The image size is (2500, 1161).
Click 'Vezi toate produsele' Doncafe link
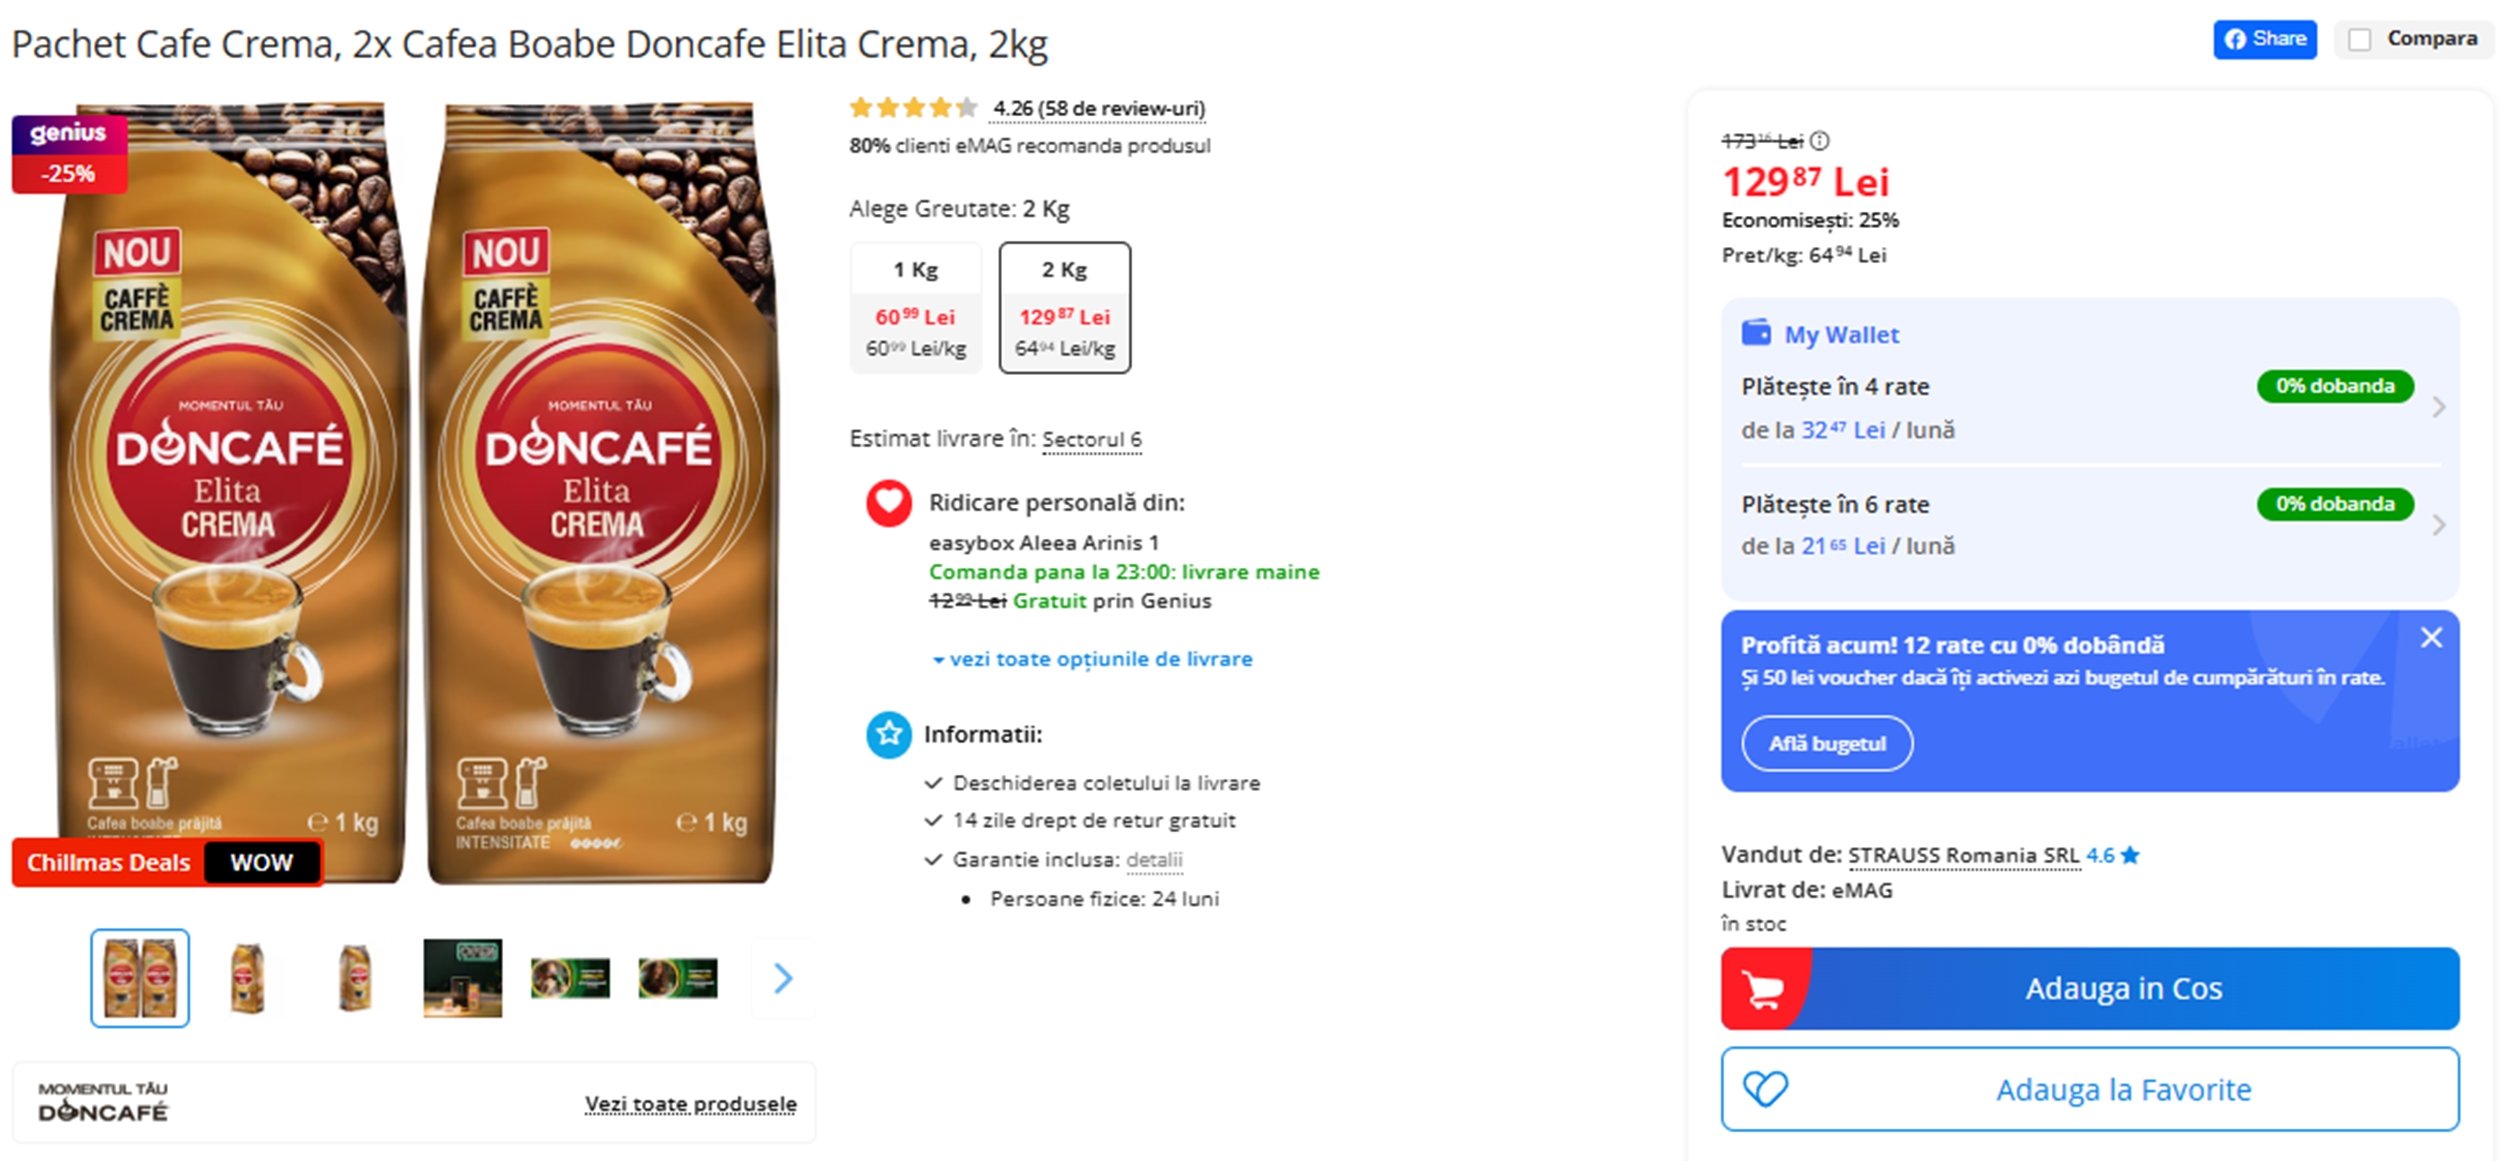click(690, 1104)
